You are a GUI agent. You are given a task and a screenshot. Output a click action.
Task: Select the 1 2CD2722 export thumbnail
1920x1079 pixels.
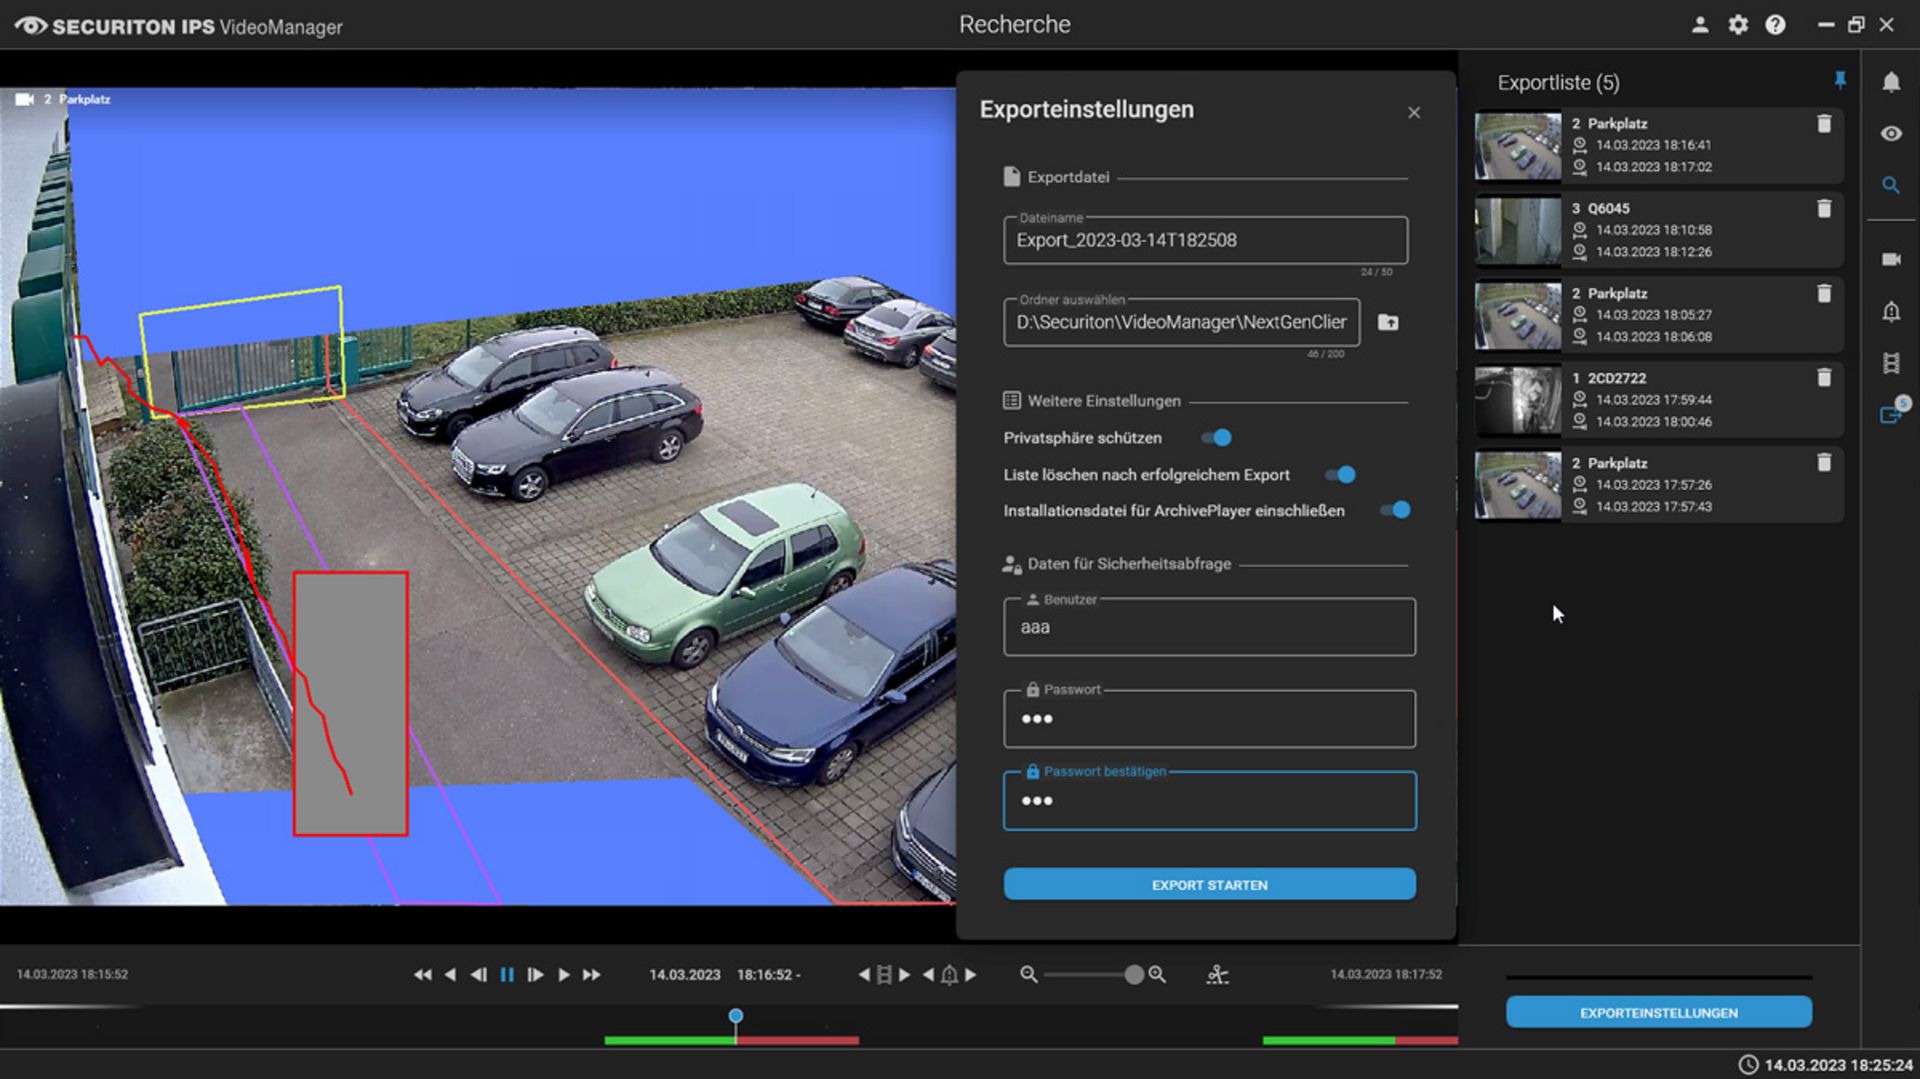pos(1518,400)
